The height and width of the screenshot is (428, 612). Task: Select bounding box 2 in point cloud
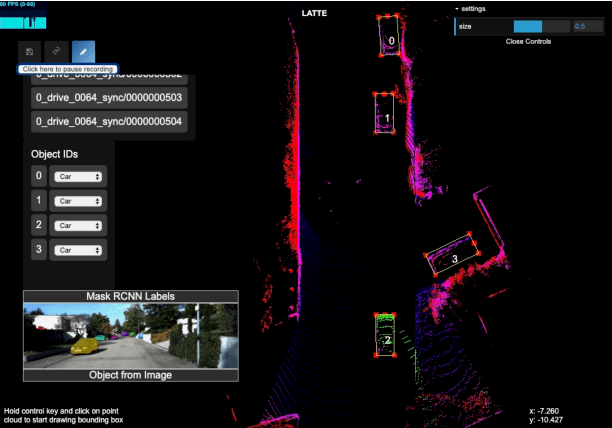(x=385, y=335)
